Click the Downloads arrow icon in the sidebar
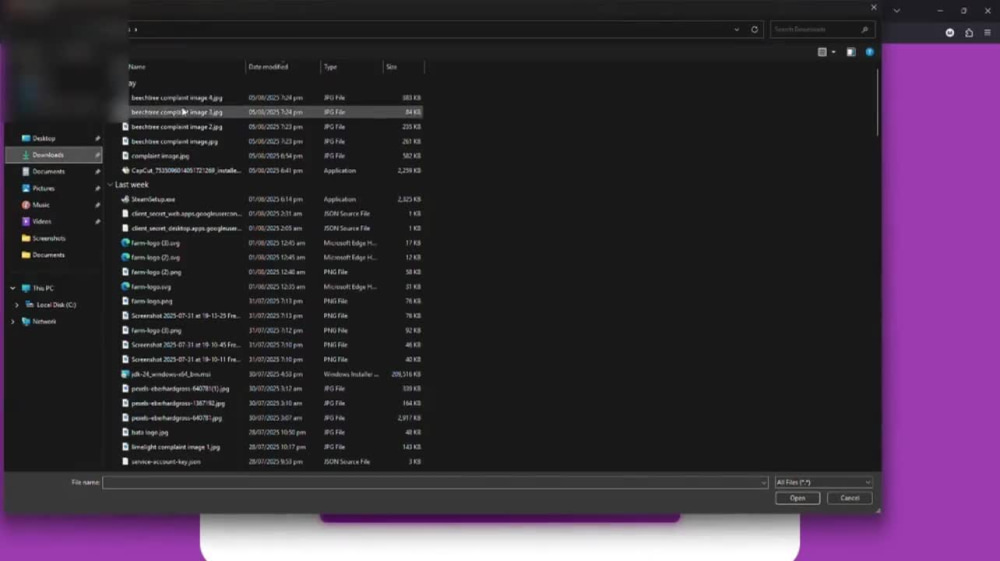The width and height of the screenshot is (1000, 561). [26, 155]
